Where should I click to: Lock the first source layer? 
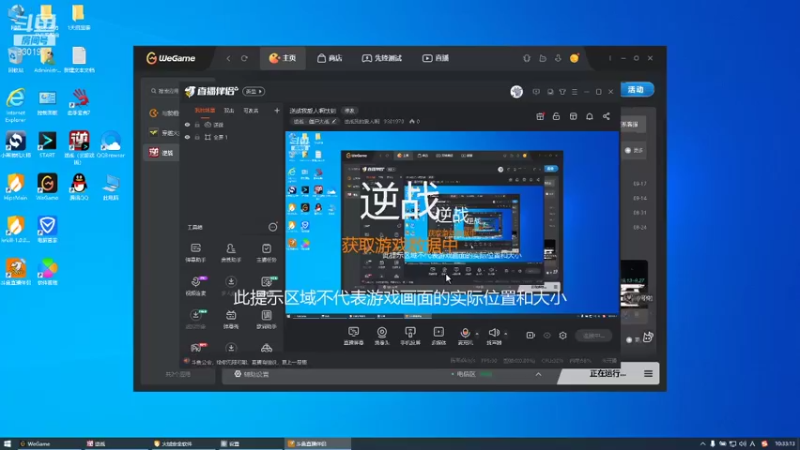tap(197, 124)
